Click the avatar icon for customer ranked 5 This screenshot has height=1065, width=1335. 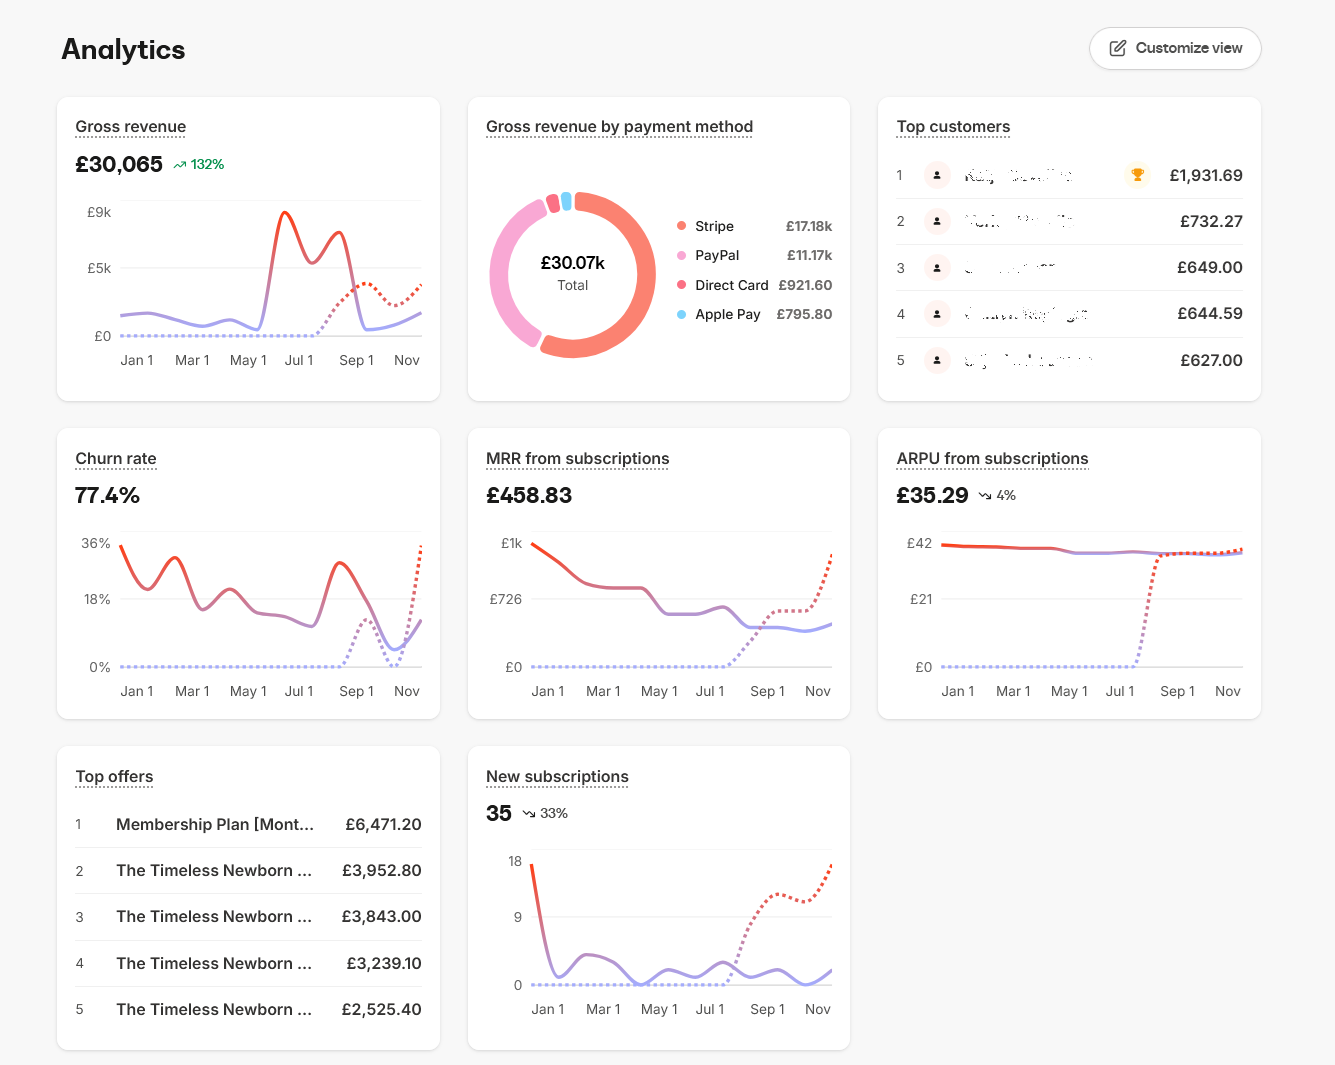(x=937, y=360)
